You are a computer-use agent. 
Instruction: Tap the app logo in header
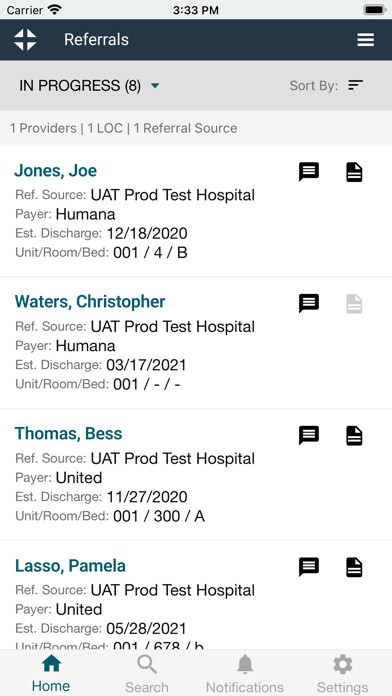[x=25, y=40]
